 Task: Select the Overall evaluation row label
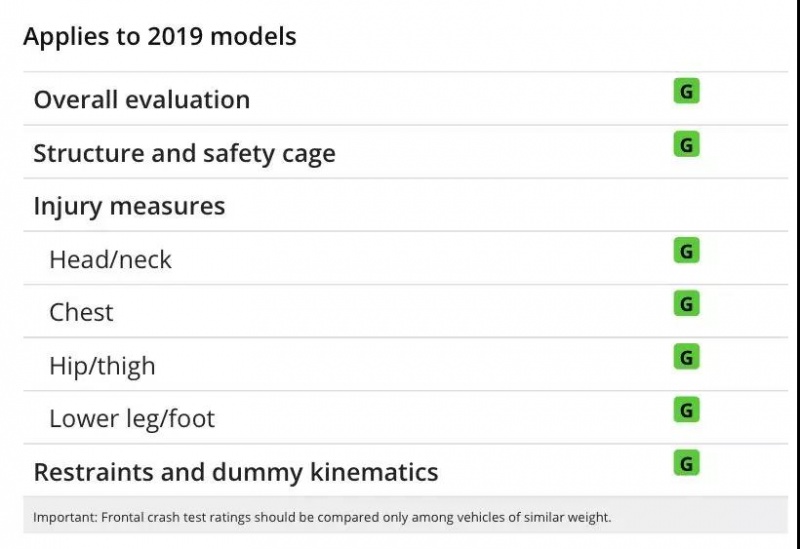pyautogui.click(x=141, y=100)
